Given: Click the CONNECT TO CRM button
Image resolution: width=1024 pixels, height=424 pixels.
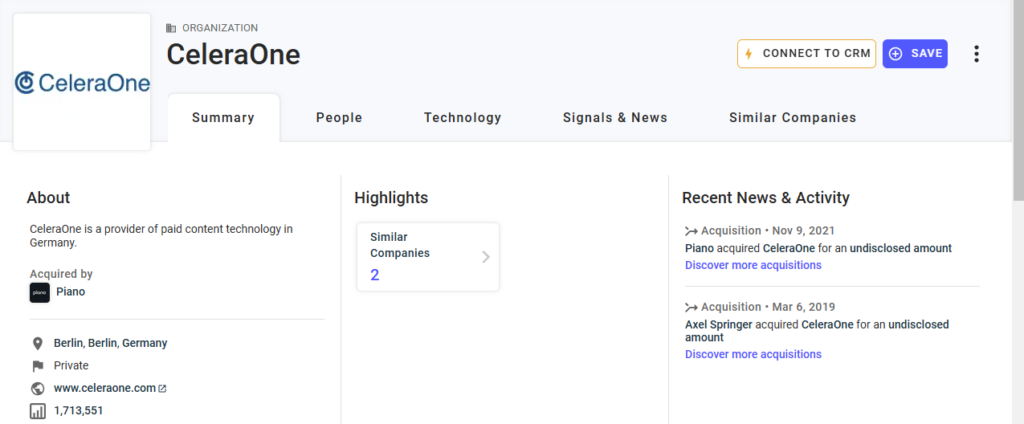Looking at the screenshot, I should 807,54.
